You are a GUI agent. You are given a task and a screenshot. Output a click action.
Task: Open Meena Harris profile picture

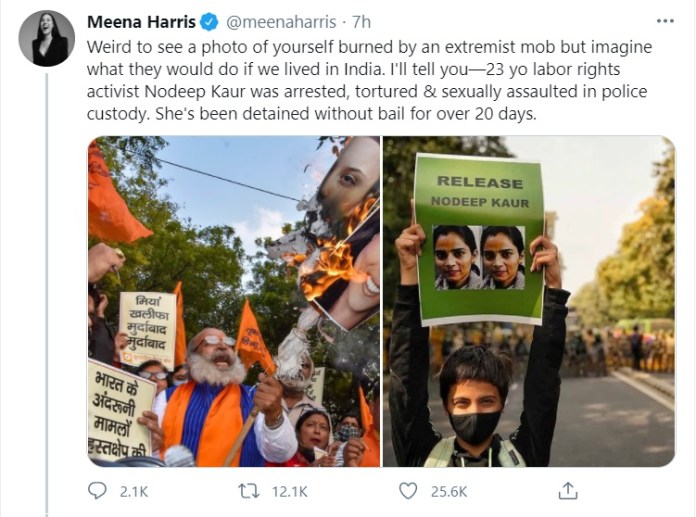47,39
